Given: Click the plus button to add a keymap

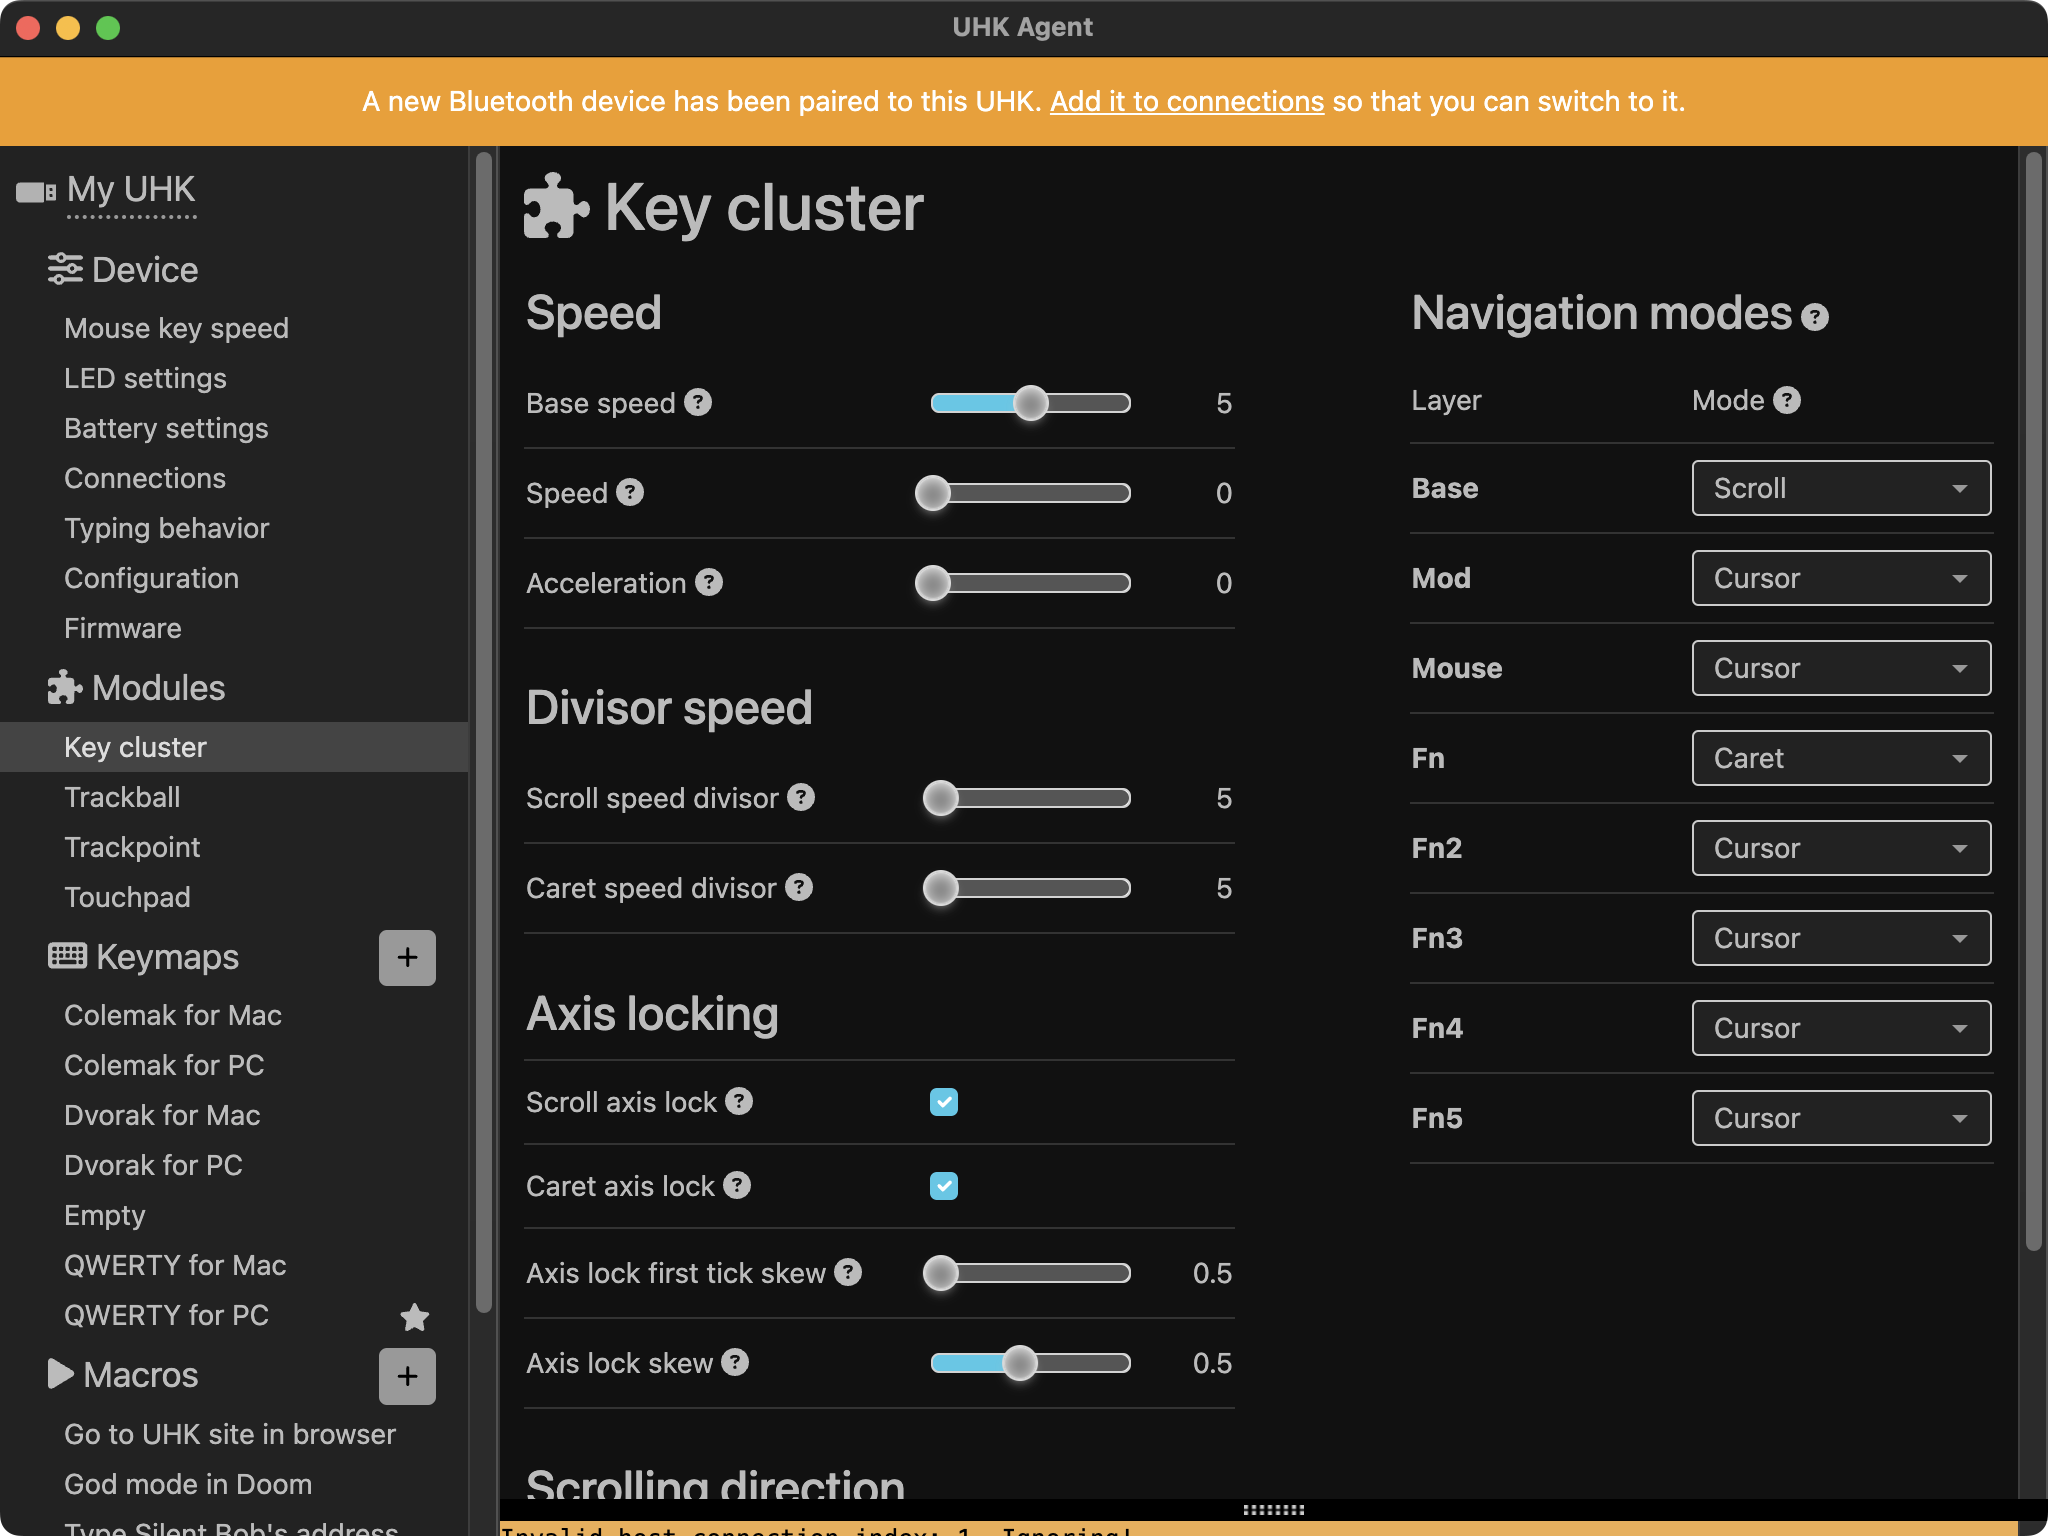Looking at the screenshot, I should coord(407,957).
